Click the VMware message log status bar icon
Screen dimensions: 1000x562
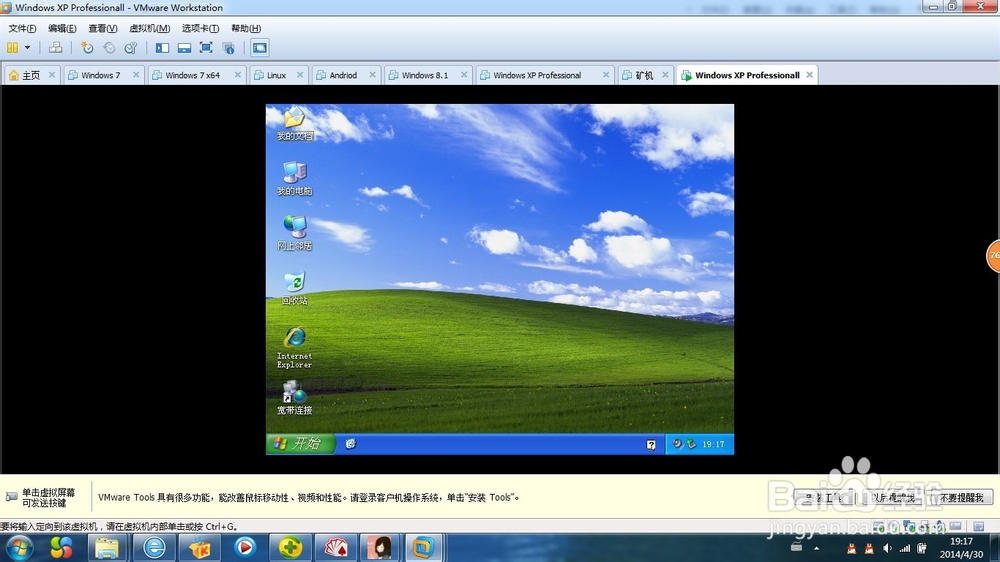(978, 526)
